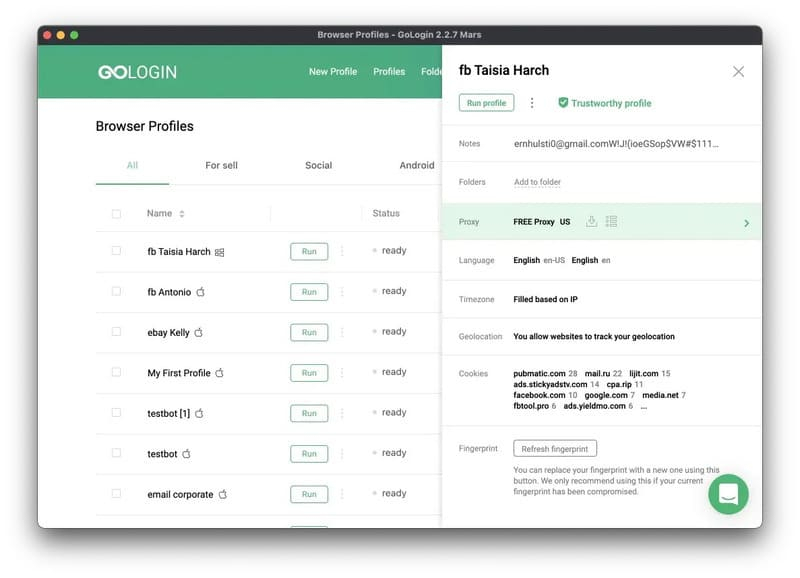This screenshot has height=578, width=800.
Task: Run the My First Profile profile
Action: coord(309,372)
